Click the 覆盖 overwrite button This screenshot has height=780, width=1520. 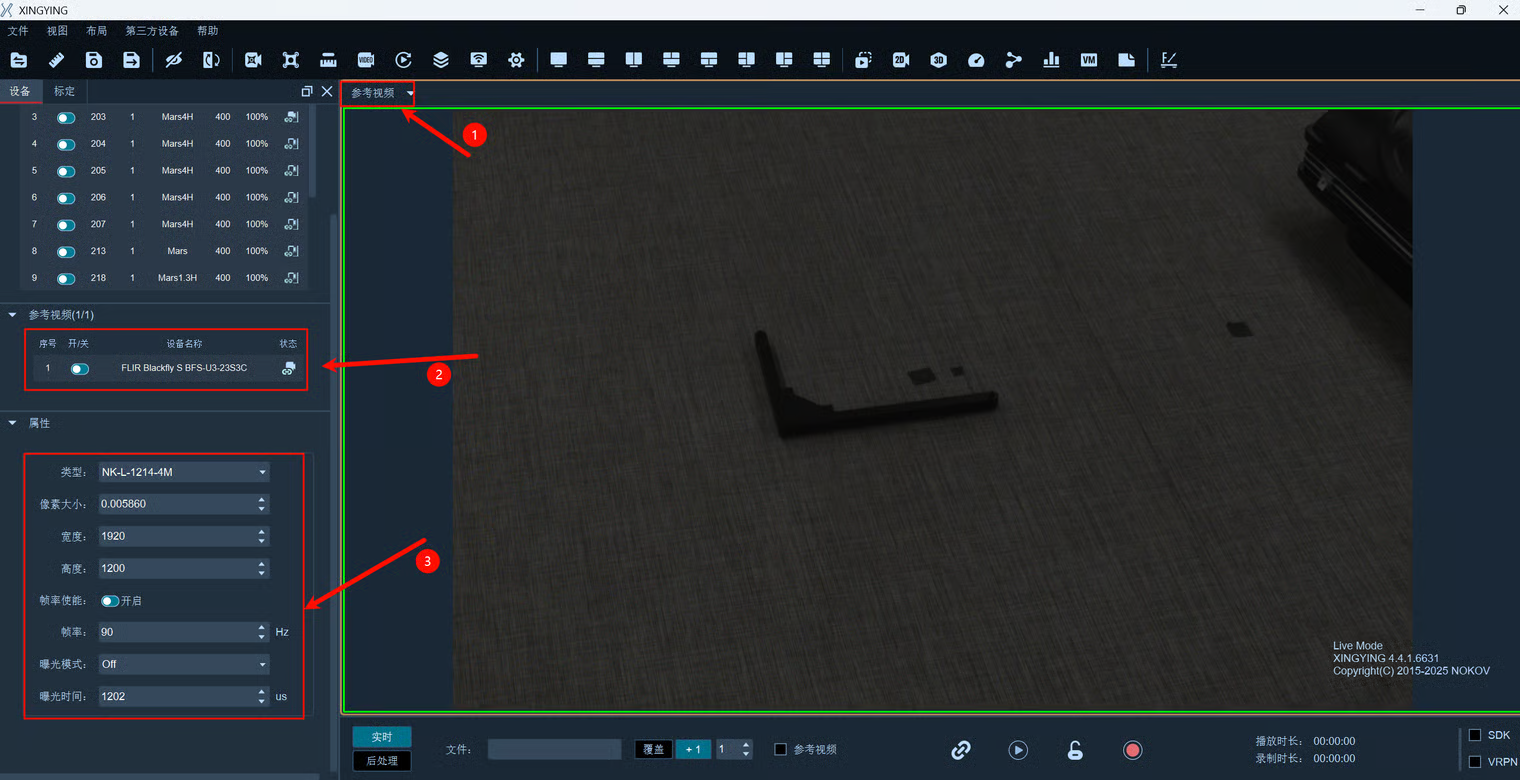point(654,749)
